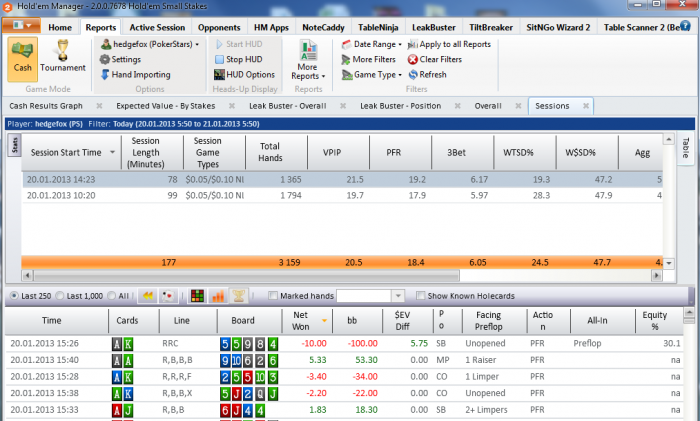Click Clear Filters red X icon

click(x=413, y=59)
